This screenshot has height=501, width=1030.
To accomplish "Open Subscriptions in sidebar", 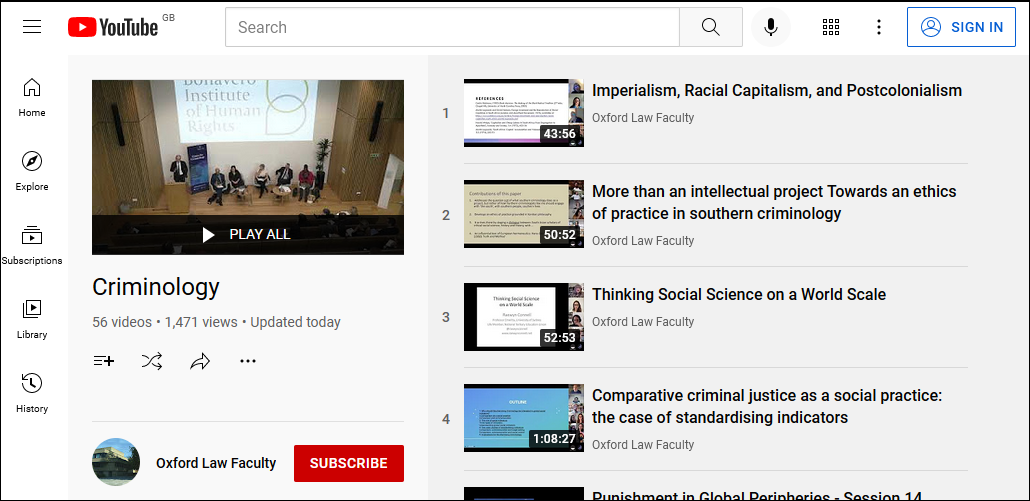I will click(x=32, y=246).
